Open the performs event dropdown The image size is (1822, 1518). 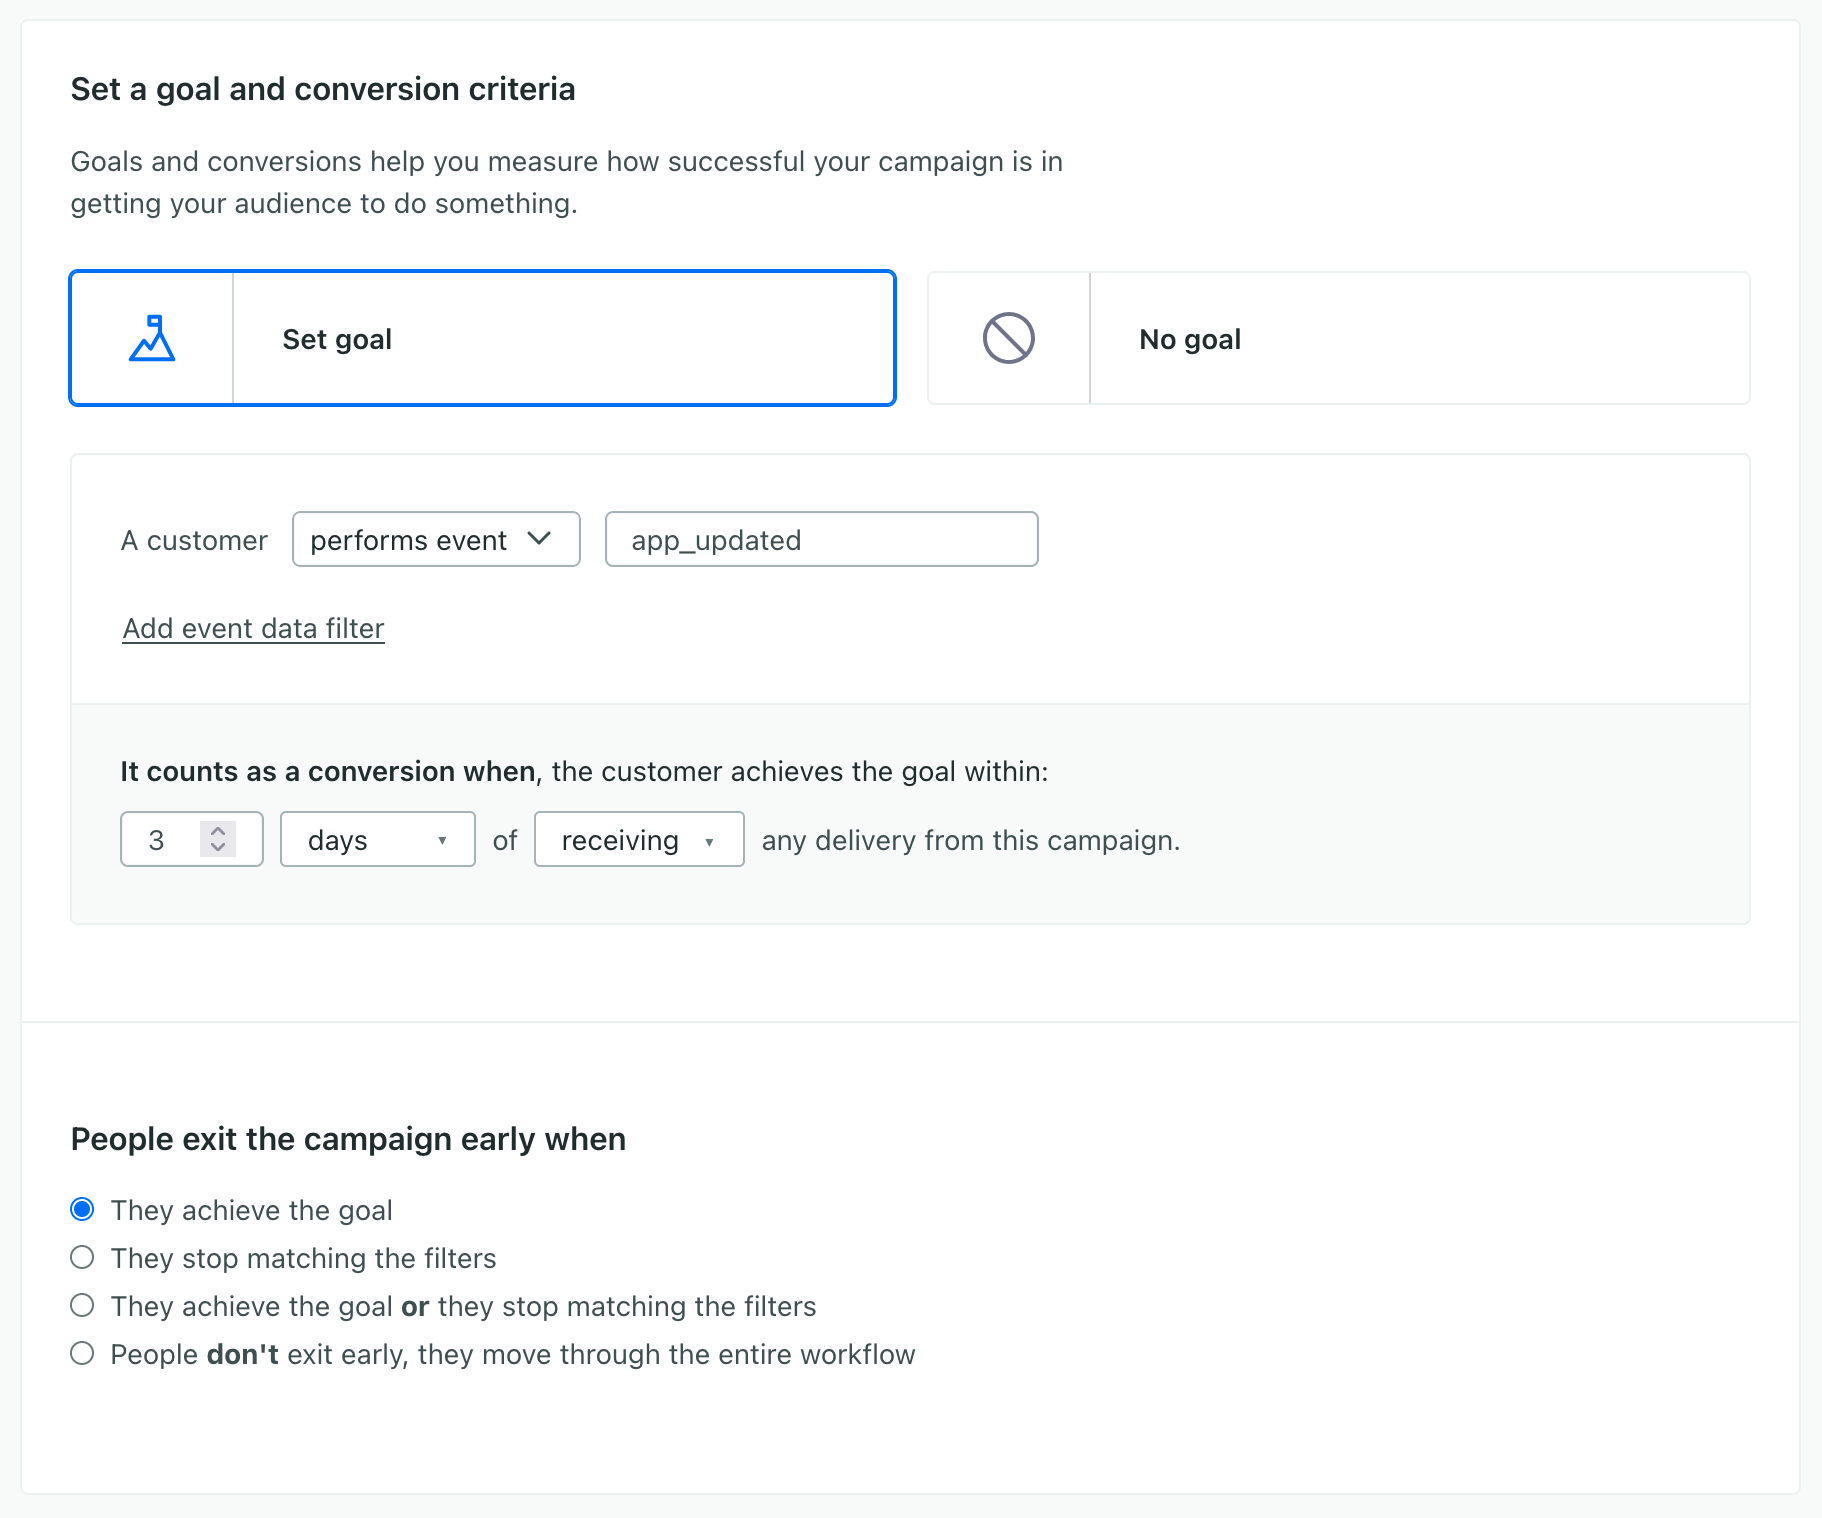pos(436,540)
